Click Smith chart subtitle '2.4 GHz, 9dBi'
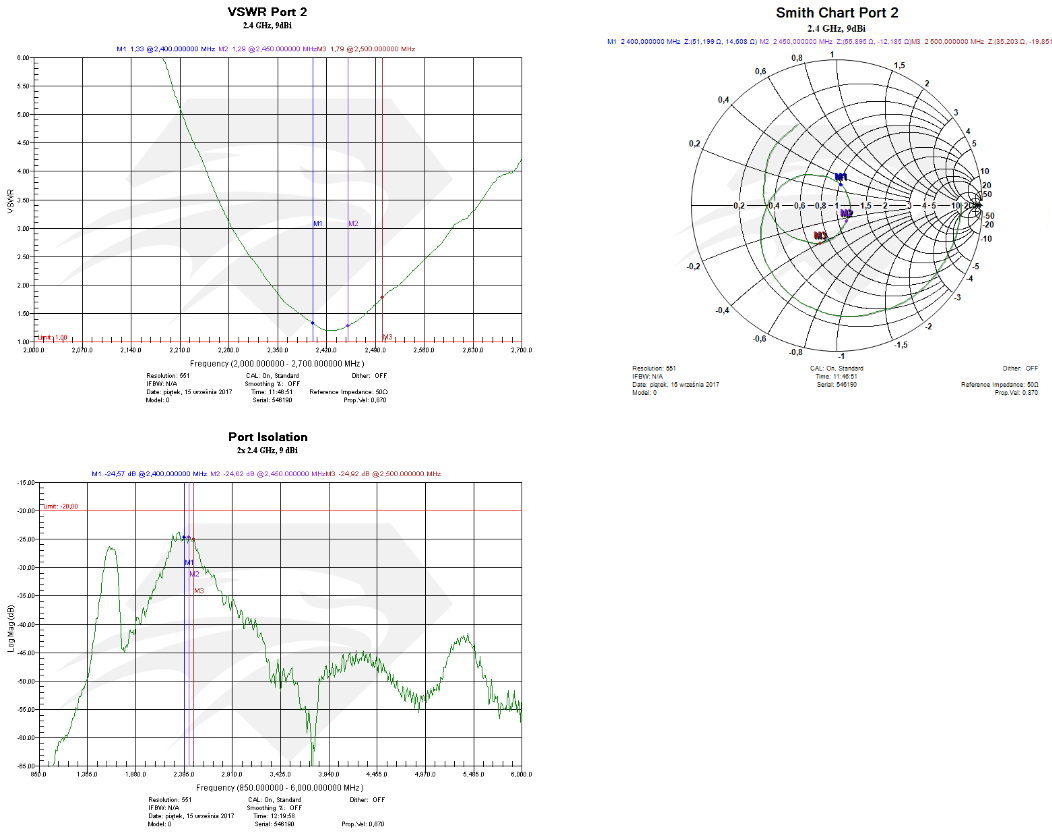Screen dimensions: 1052x835 [837, 28]
